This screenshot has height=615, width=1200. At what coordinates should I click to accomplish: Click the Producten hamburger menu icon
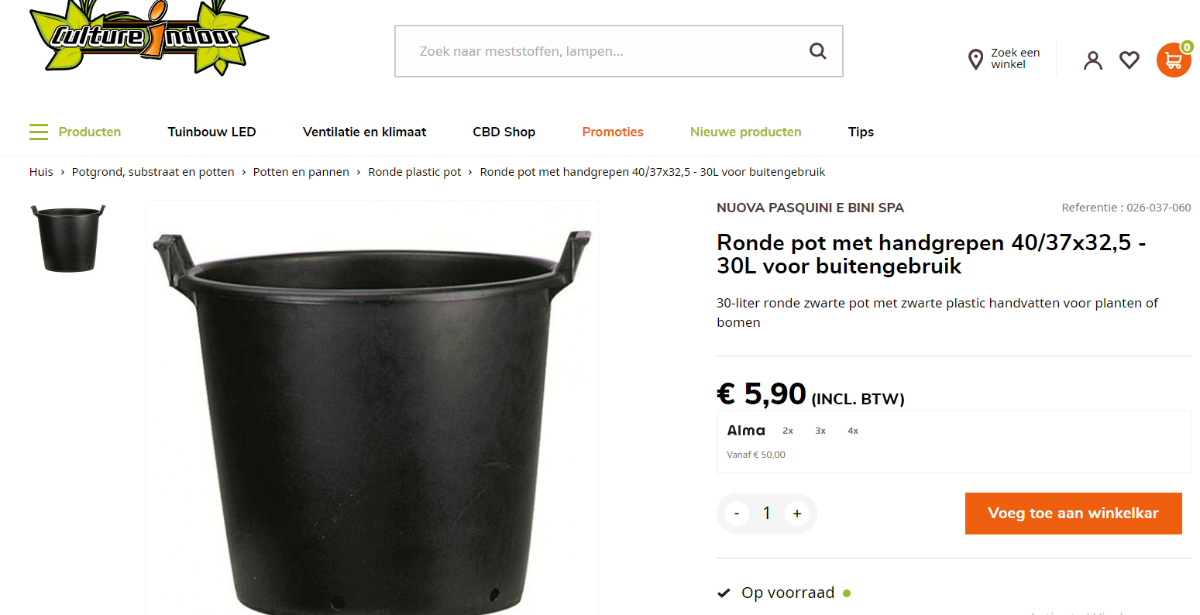click(x=38, y=132)
